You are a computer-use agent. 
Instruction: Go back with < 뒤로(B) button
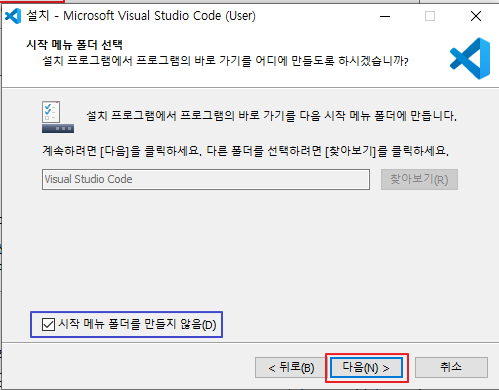pyautogui.click(x=291, y=368)
